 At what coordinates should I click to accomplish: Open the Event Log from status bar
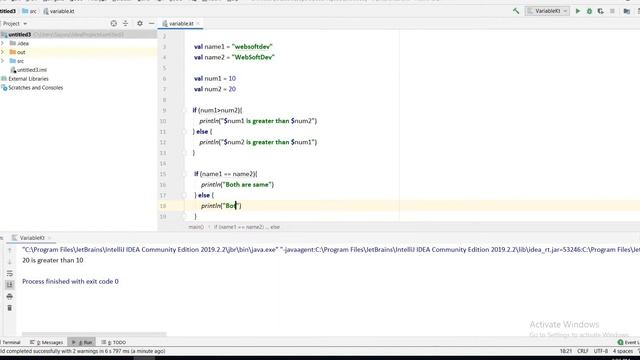coord(629,342)
